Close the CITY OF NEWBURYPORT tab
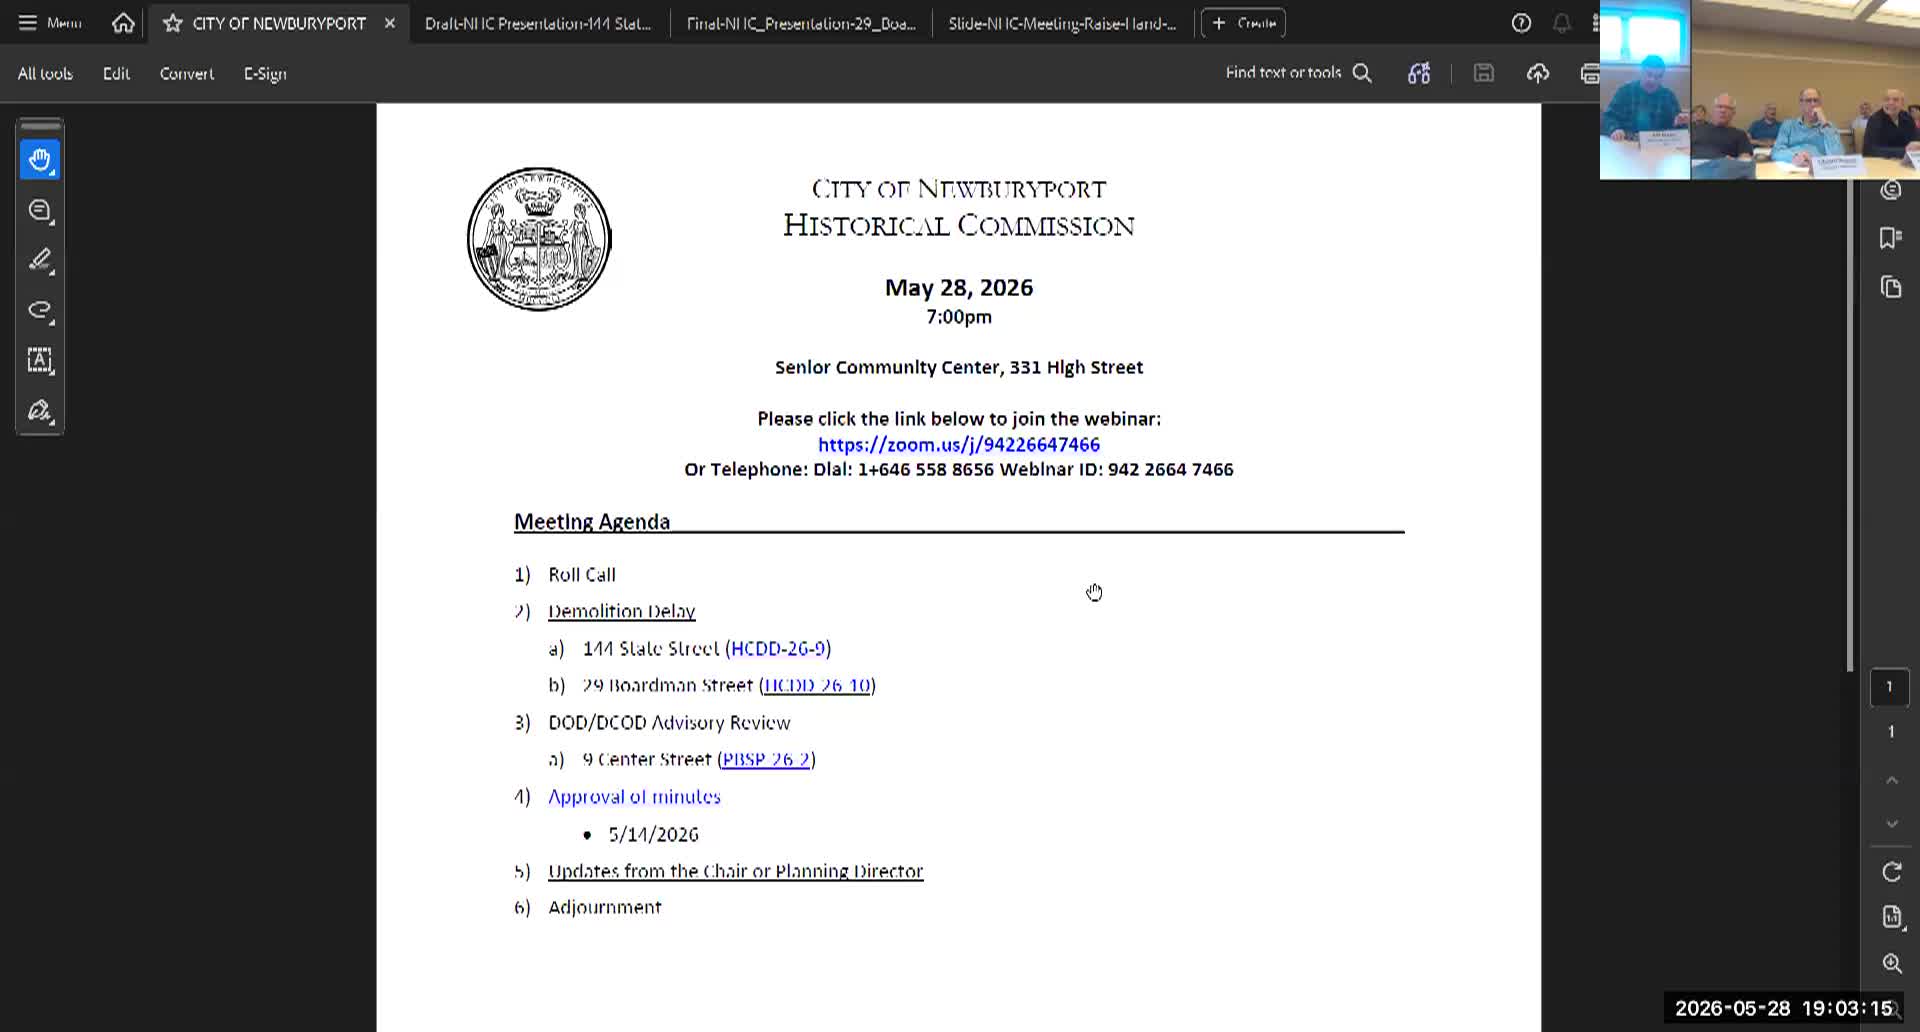 click(x=390, y=23)
